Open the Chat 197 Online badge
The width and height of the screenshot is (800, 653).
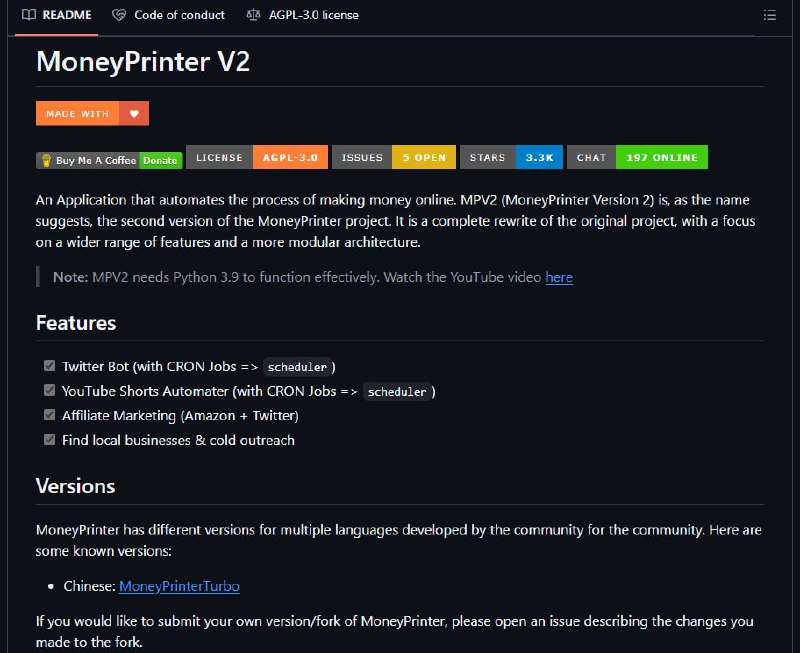point(637,157)
